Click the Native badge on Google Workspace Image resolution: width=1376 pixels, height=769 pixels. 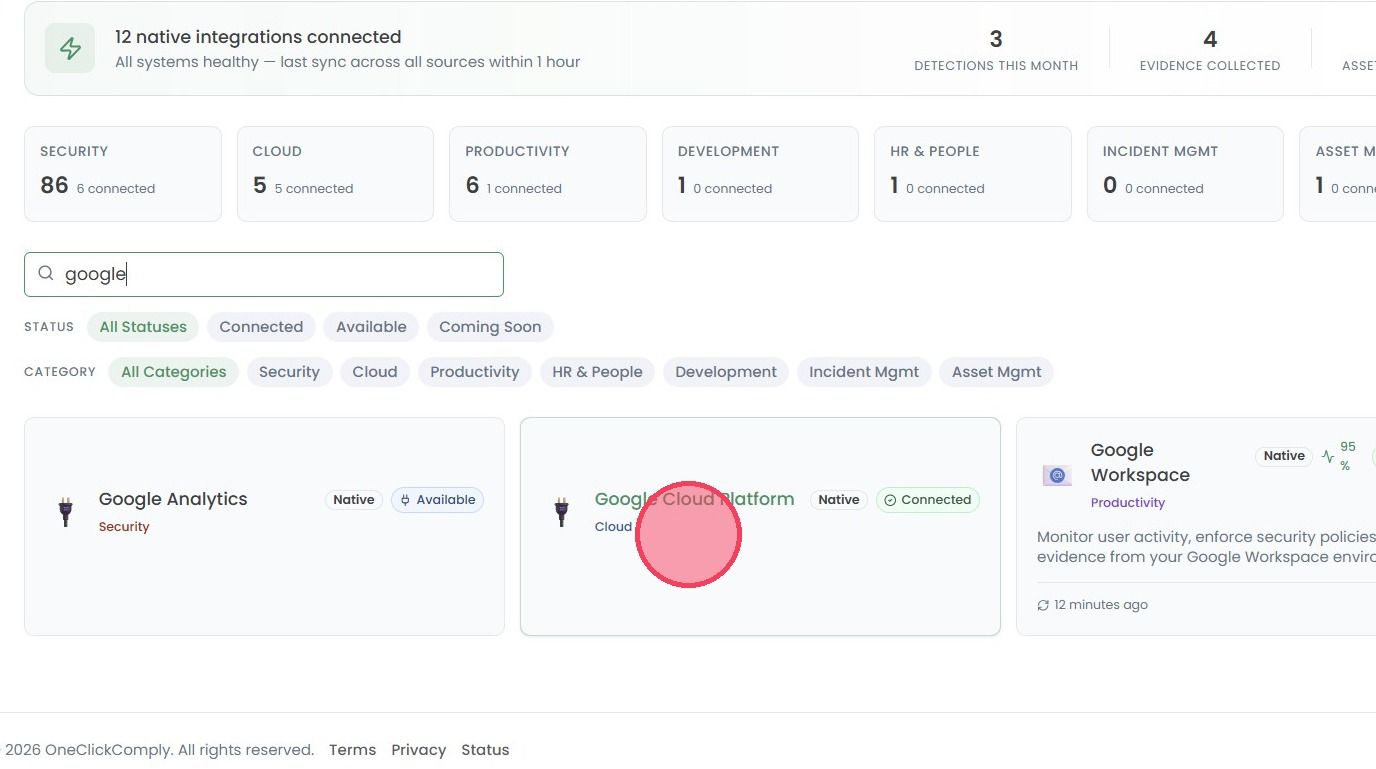pos(1284,456)
